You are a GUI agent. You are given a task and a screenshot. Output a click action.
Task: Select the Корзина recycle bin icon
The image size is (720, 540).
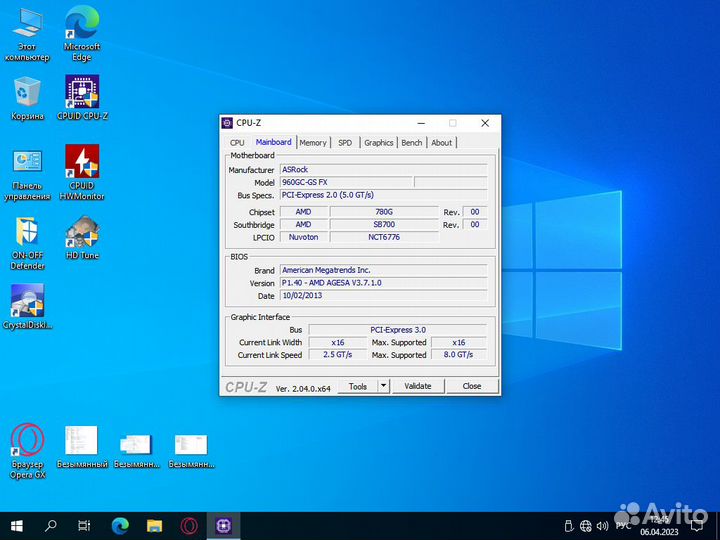[x=27, y=99]
